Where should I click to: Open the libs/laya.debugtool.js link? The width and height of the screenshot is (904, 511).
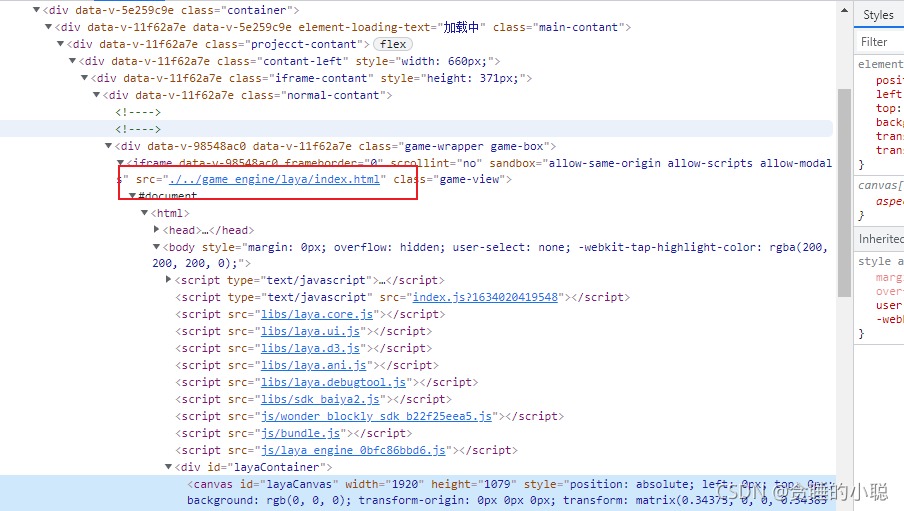pyautogui.click(x=333, y=382)
